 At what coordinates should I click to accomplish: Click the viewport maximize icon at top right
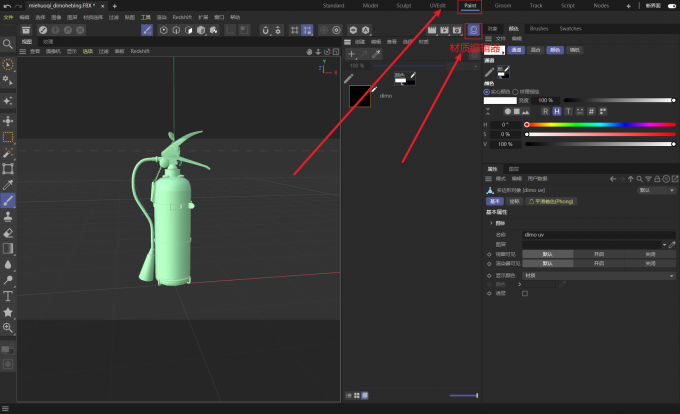[336, 52]
